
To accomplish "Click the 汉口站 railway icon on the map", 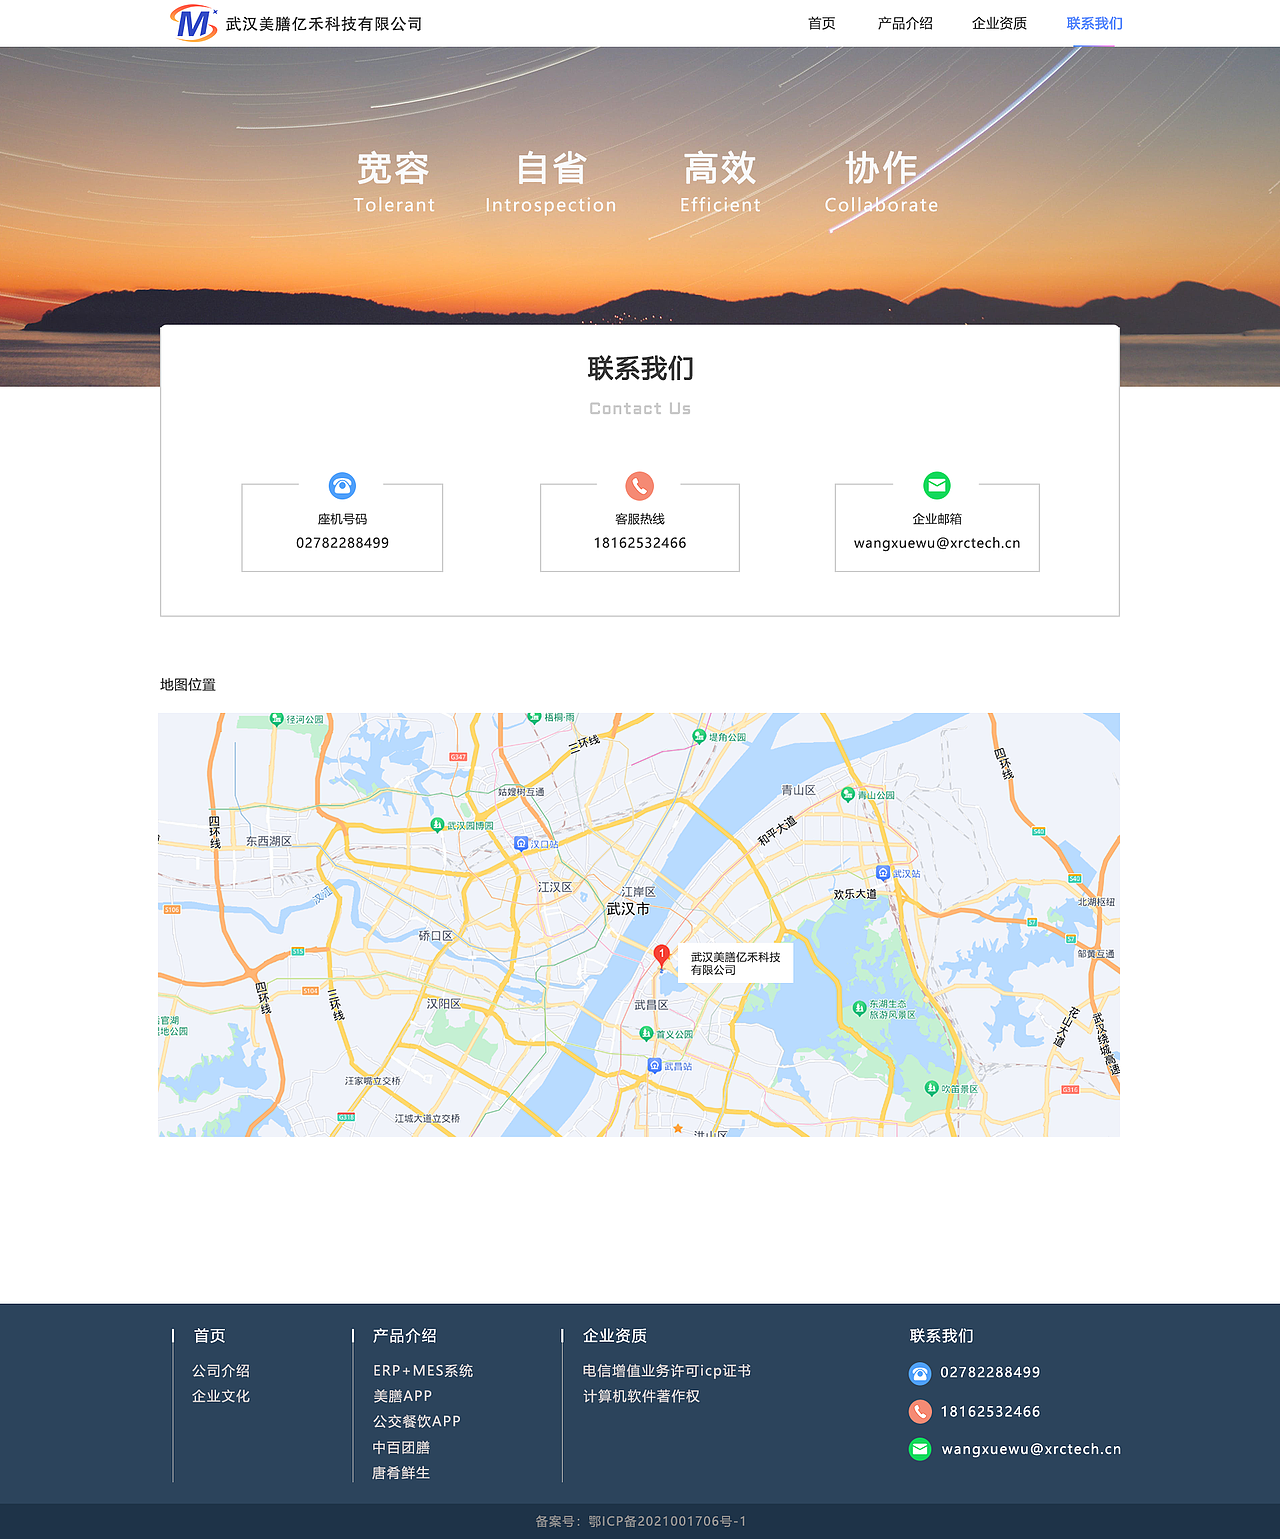I will click(x=520, y=842).
